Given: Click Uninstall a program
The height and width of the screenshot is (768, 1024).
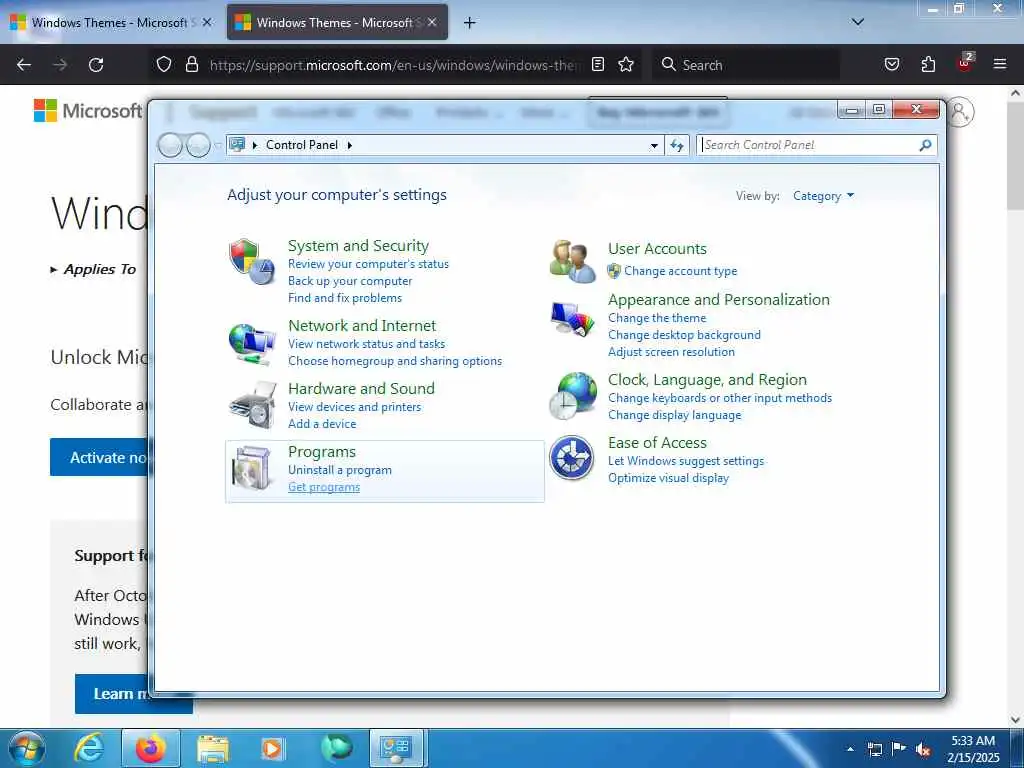Looking at the screenshot, I should point(340,470).
